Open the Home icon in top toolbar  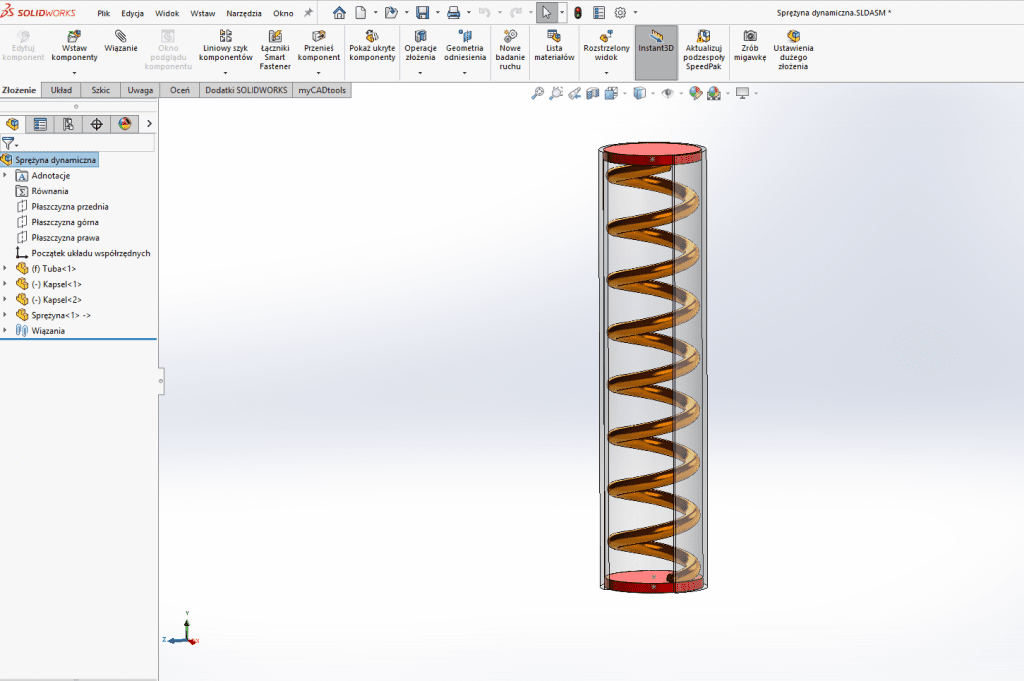(339, 13)
